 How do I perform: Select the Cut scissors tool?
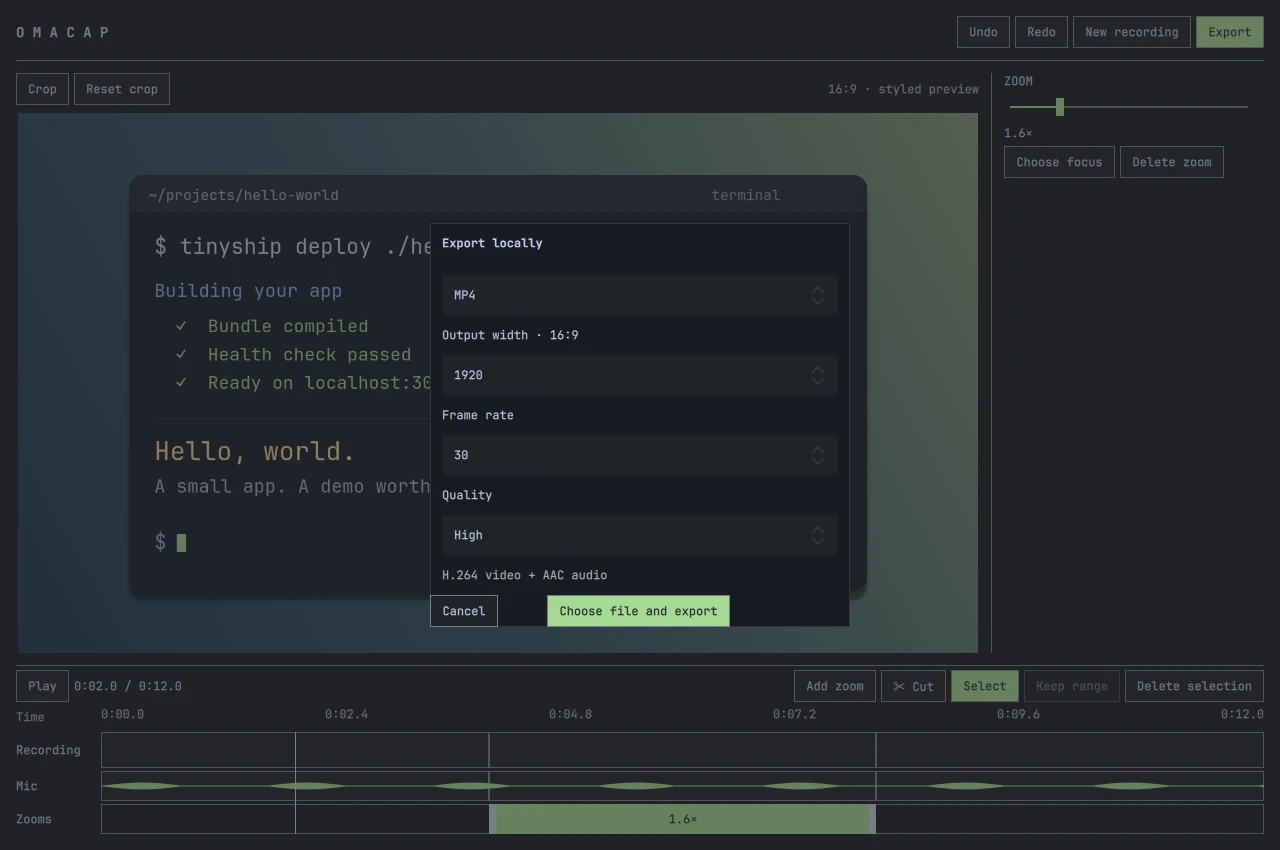[x=913, y=686]
